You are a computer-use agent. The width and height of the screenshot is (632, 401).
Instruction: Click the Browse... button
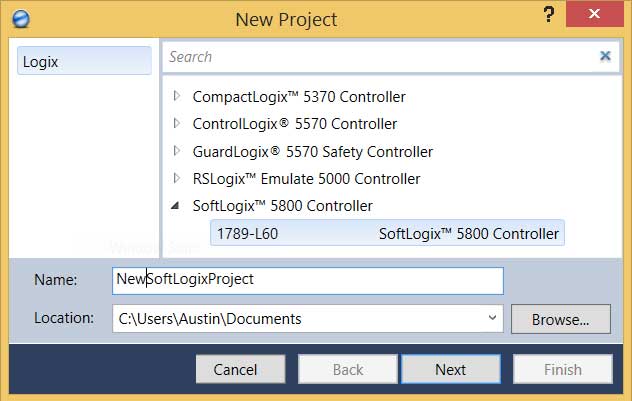point(561,319)
